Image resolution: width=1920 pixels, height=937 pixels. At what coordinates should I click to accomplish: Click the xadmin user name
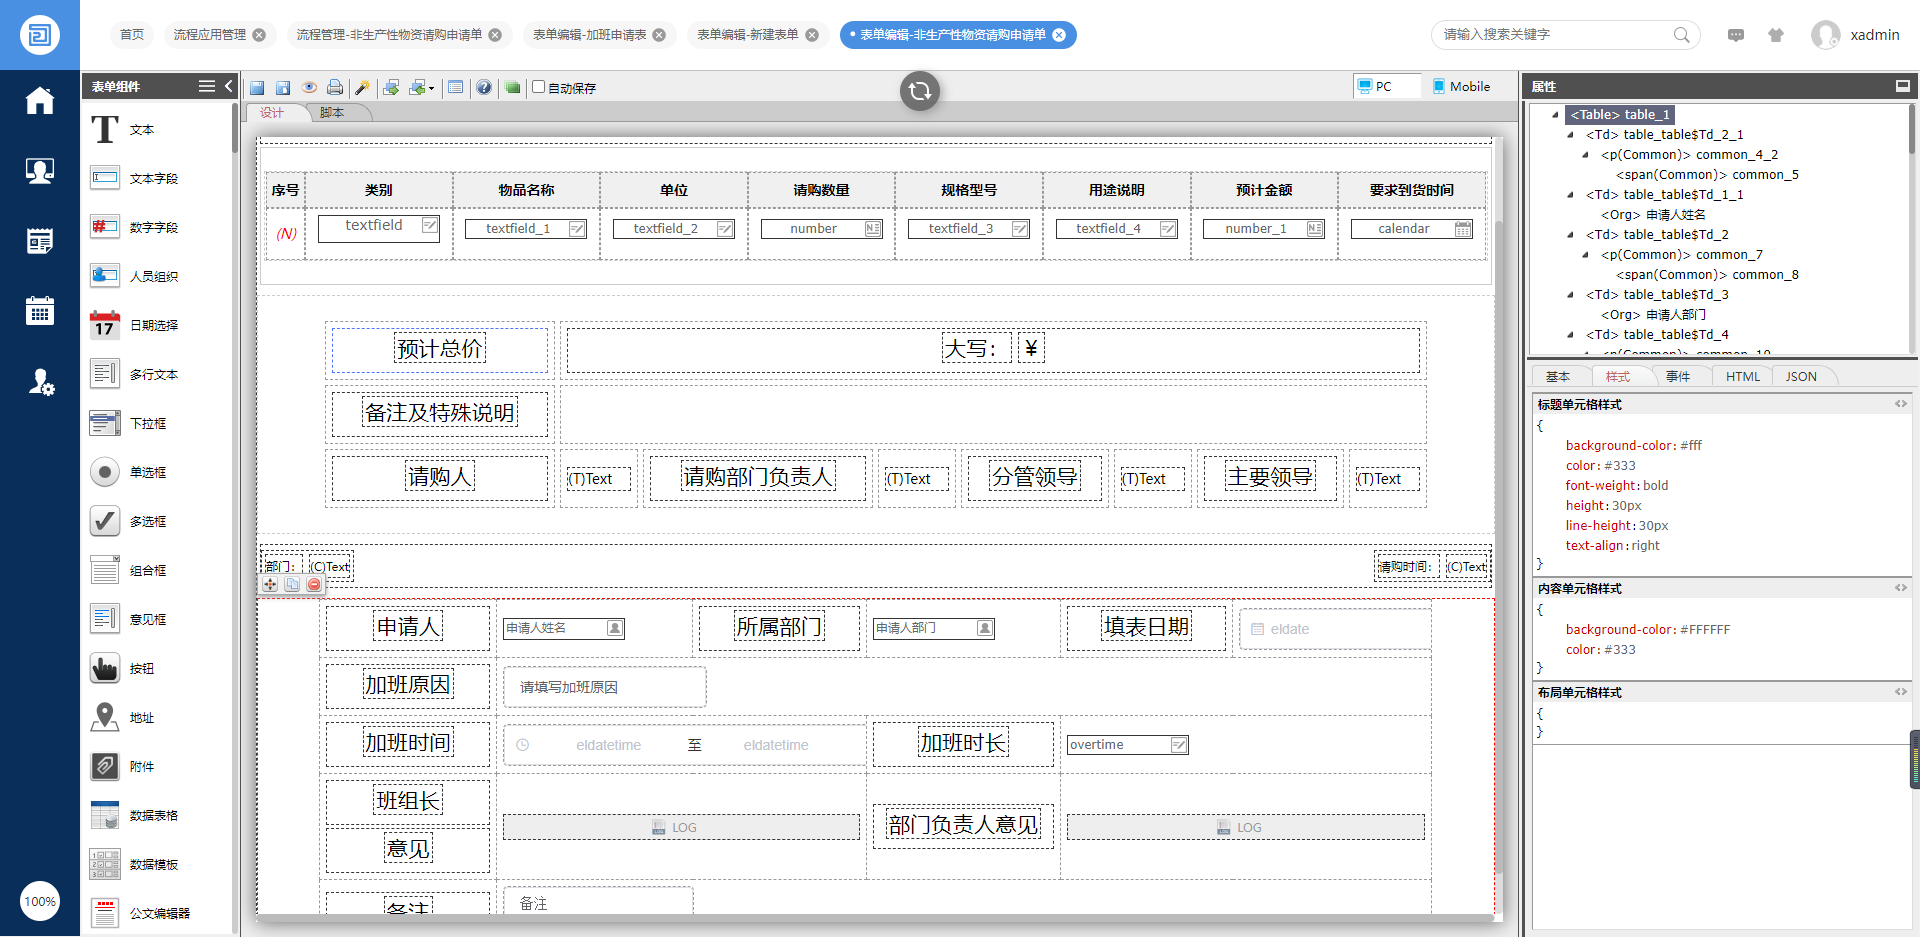pos(1874,35)
